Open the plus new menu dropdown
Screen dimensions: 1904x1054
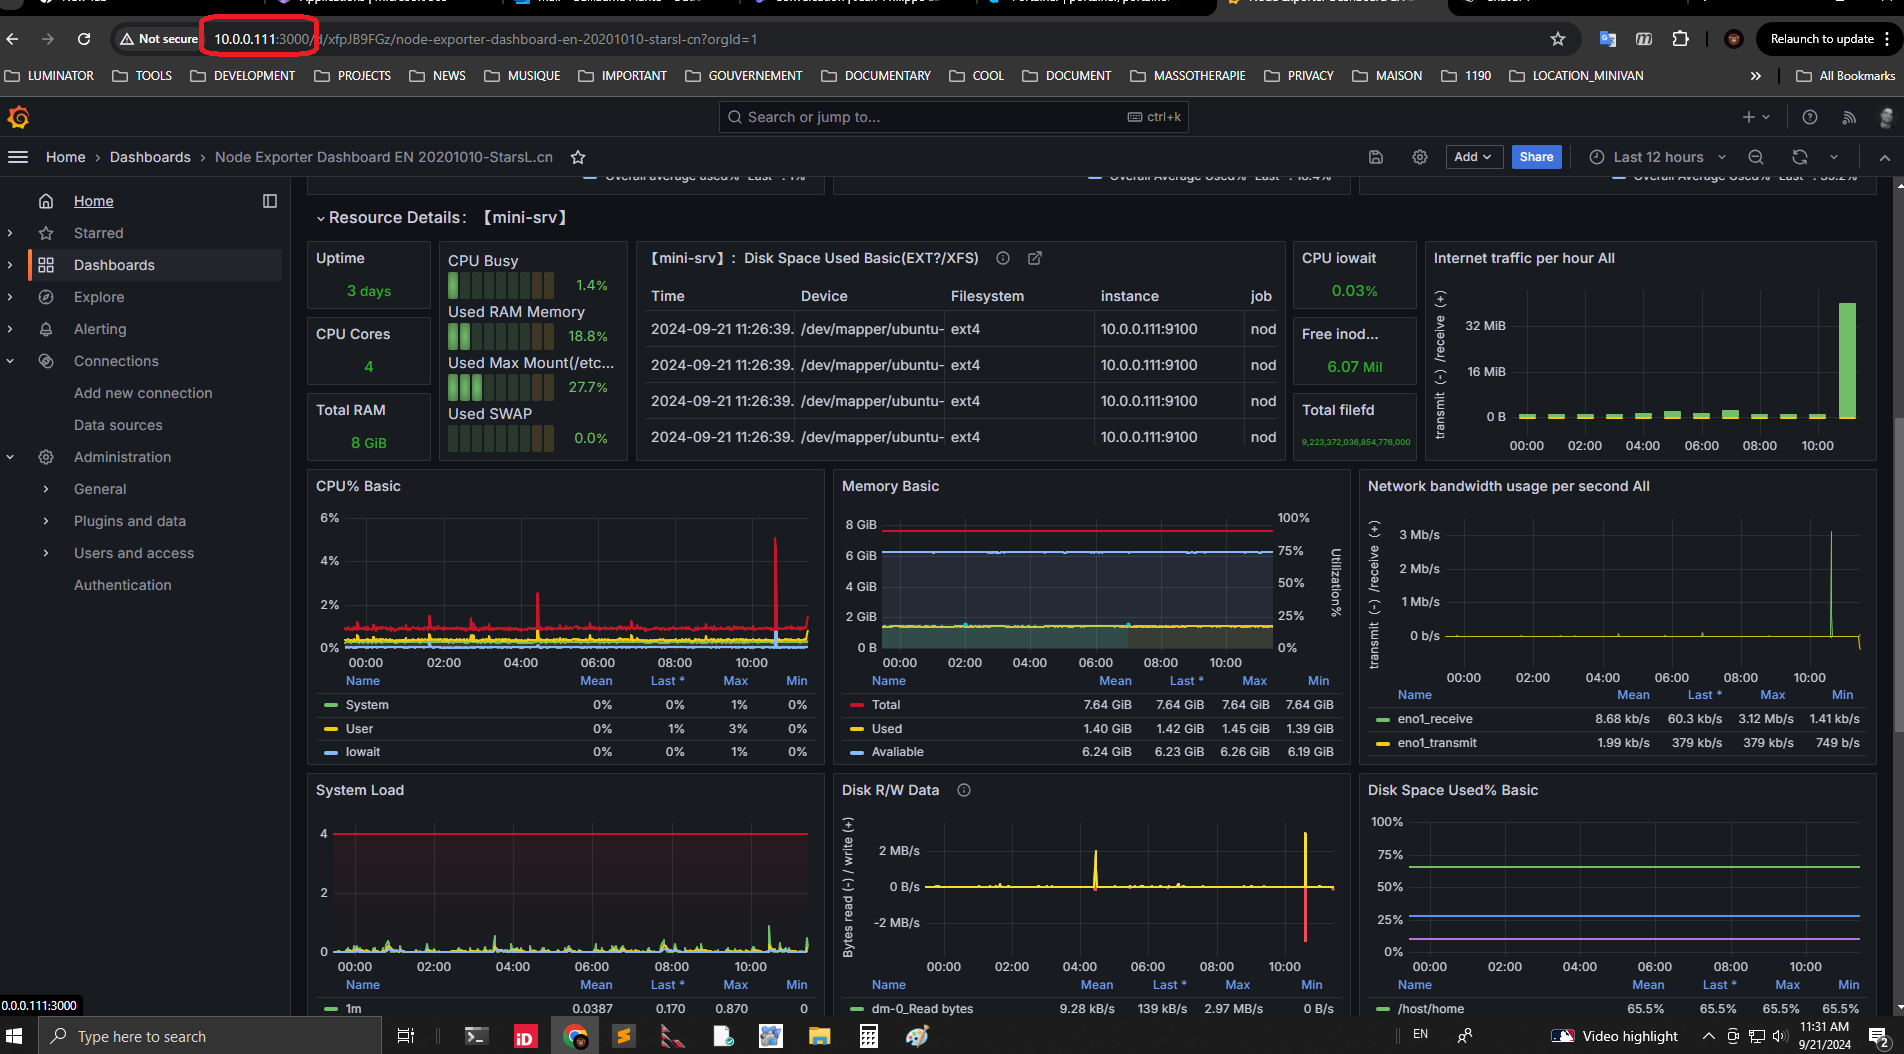pyautogui.click(x=1756, y=117)
